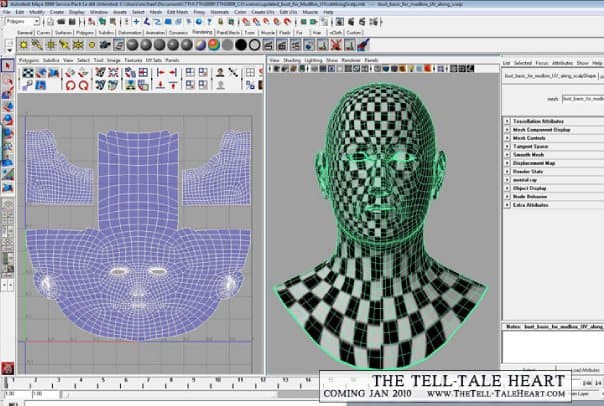This screenshot has height=406, width=604.
Task: Select the arrow Select tool in toolbox
Action: point(7,65)
